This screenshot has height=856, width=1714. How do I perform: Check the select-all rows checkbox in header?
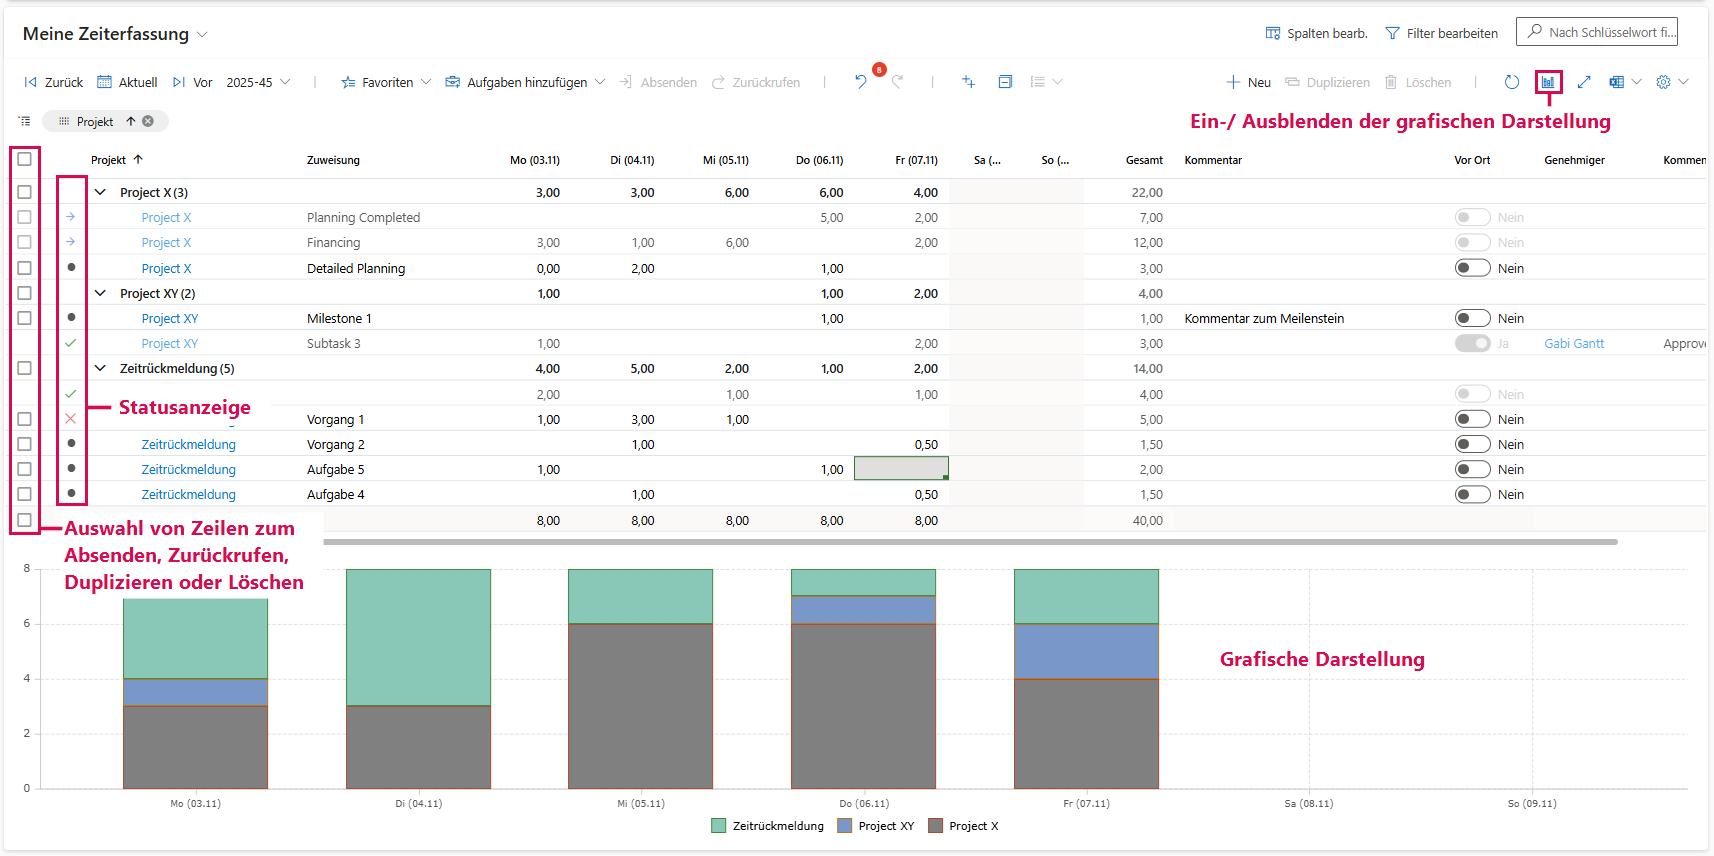click(25, 159)
